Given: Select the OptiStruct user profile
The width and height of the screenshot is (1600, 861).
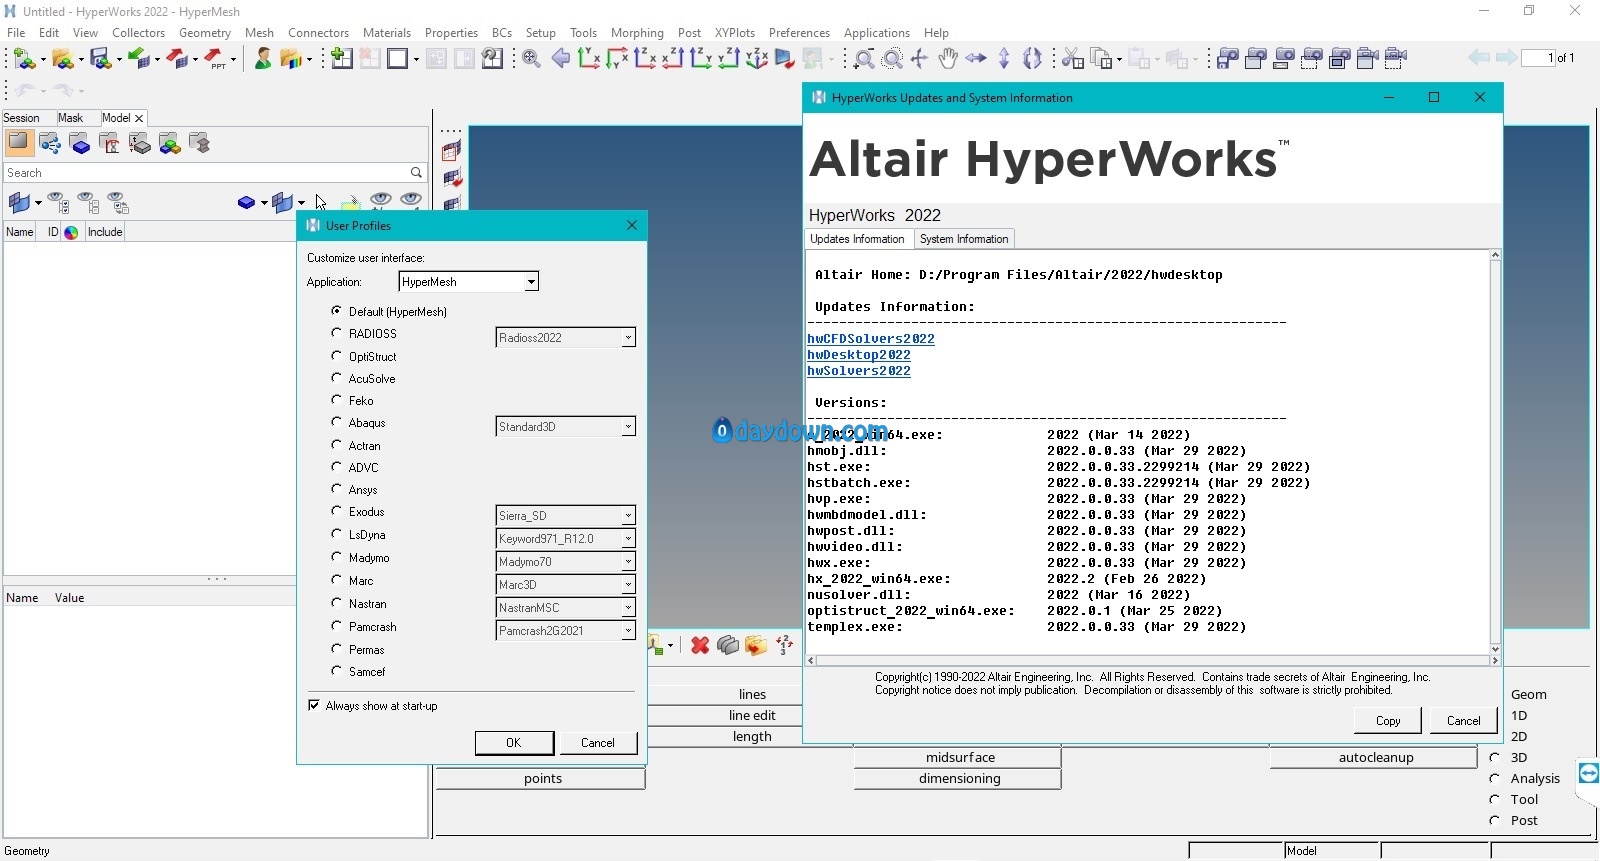Looking at the screenshot, I should click(x=337, y=356).
